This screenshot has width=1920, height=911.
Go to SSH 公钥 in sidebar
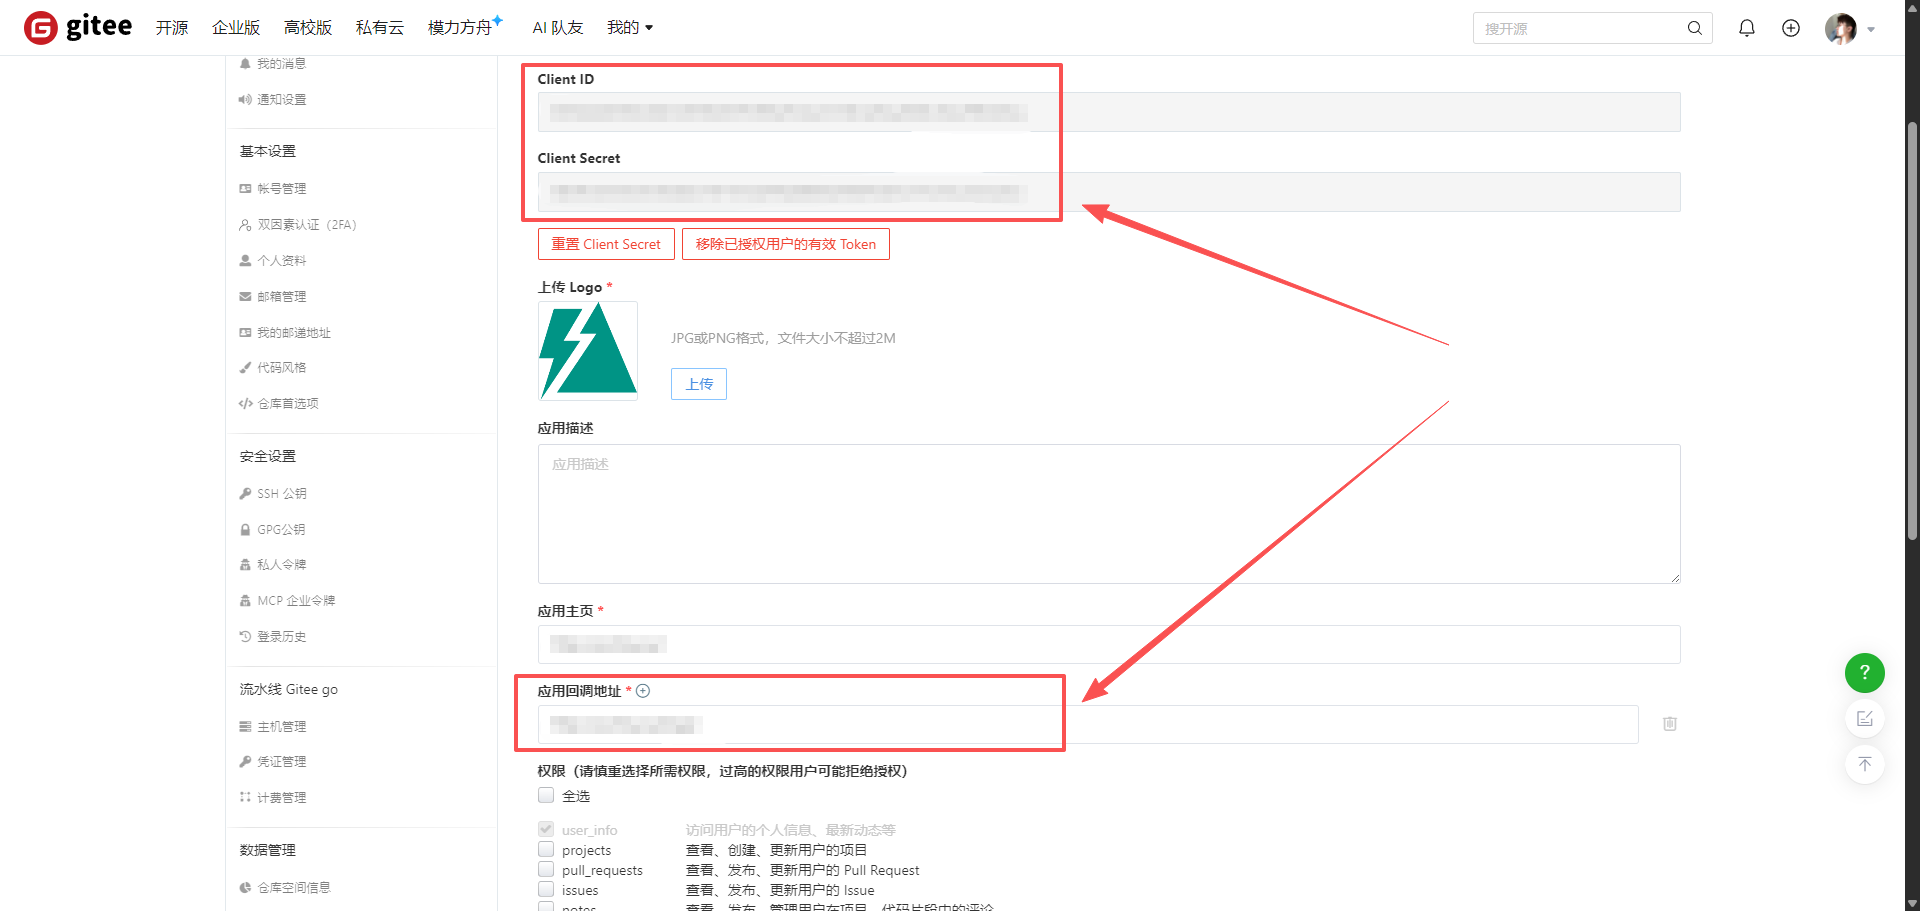(281, 494)
